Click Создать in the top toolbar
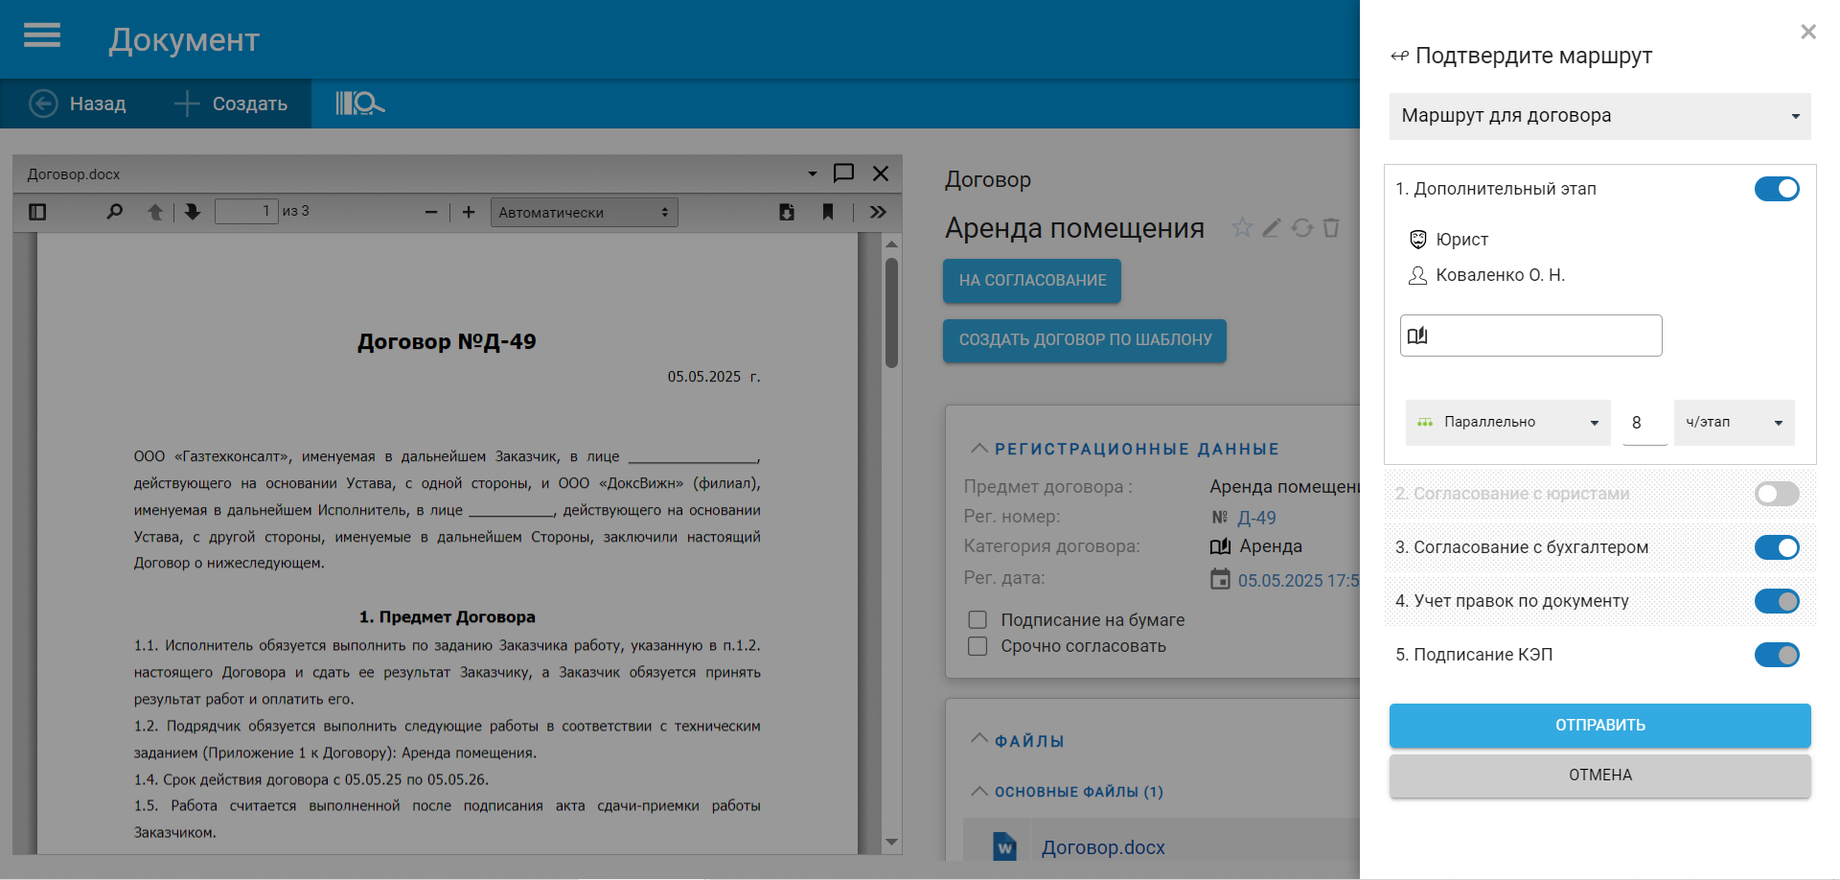 (x=231, y=104)
